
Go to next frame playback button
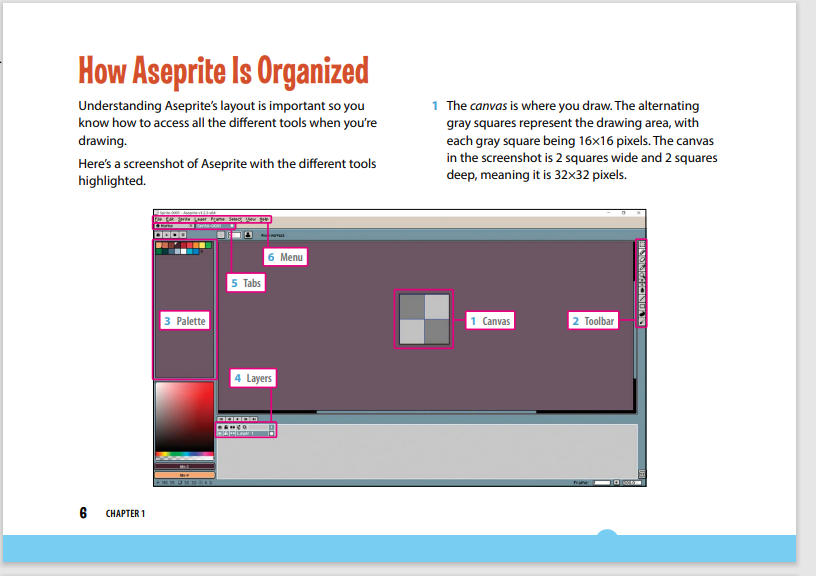246,419
